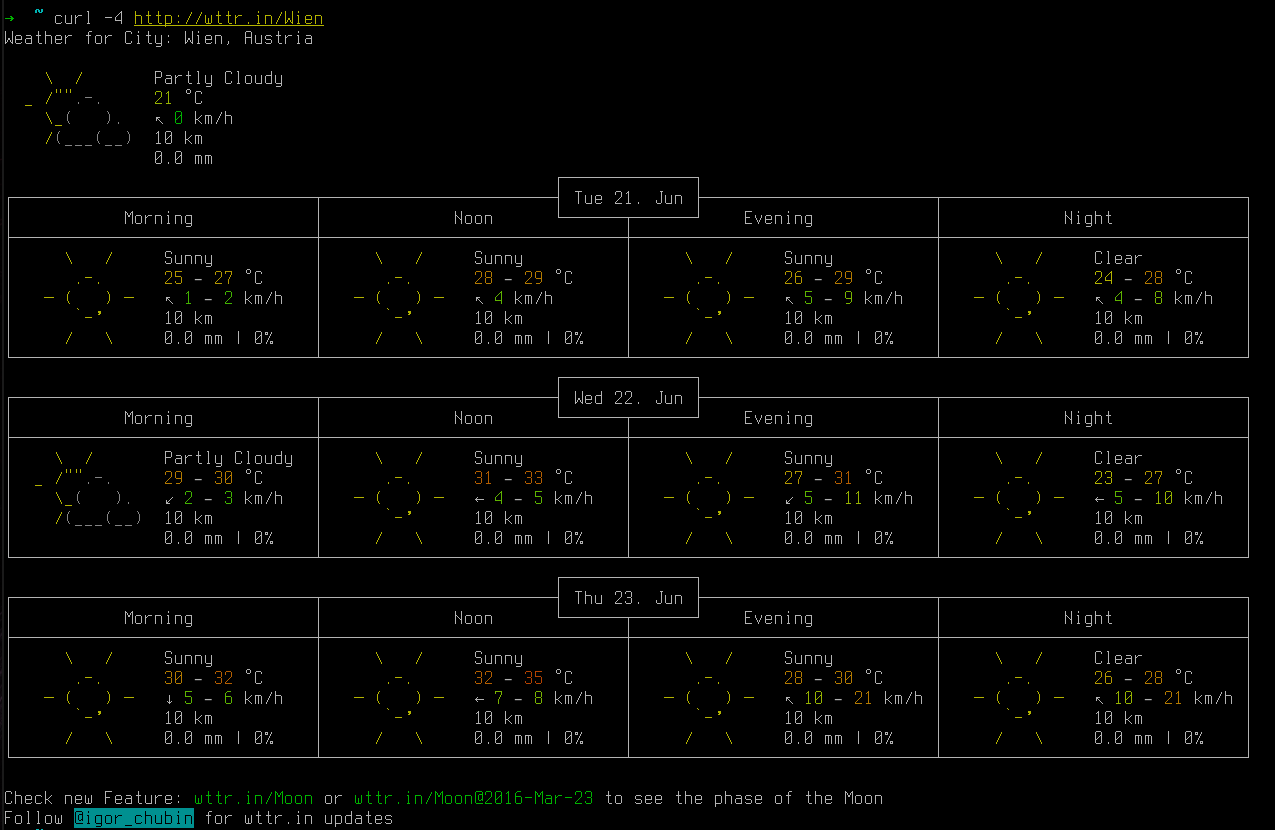Screen dimensions: 1275x830
Task: Click Thursday noon wind 7 – 8 km/h
Action: click(x=534, y=698)
